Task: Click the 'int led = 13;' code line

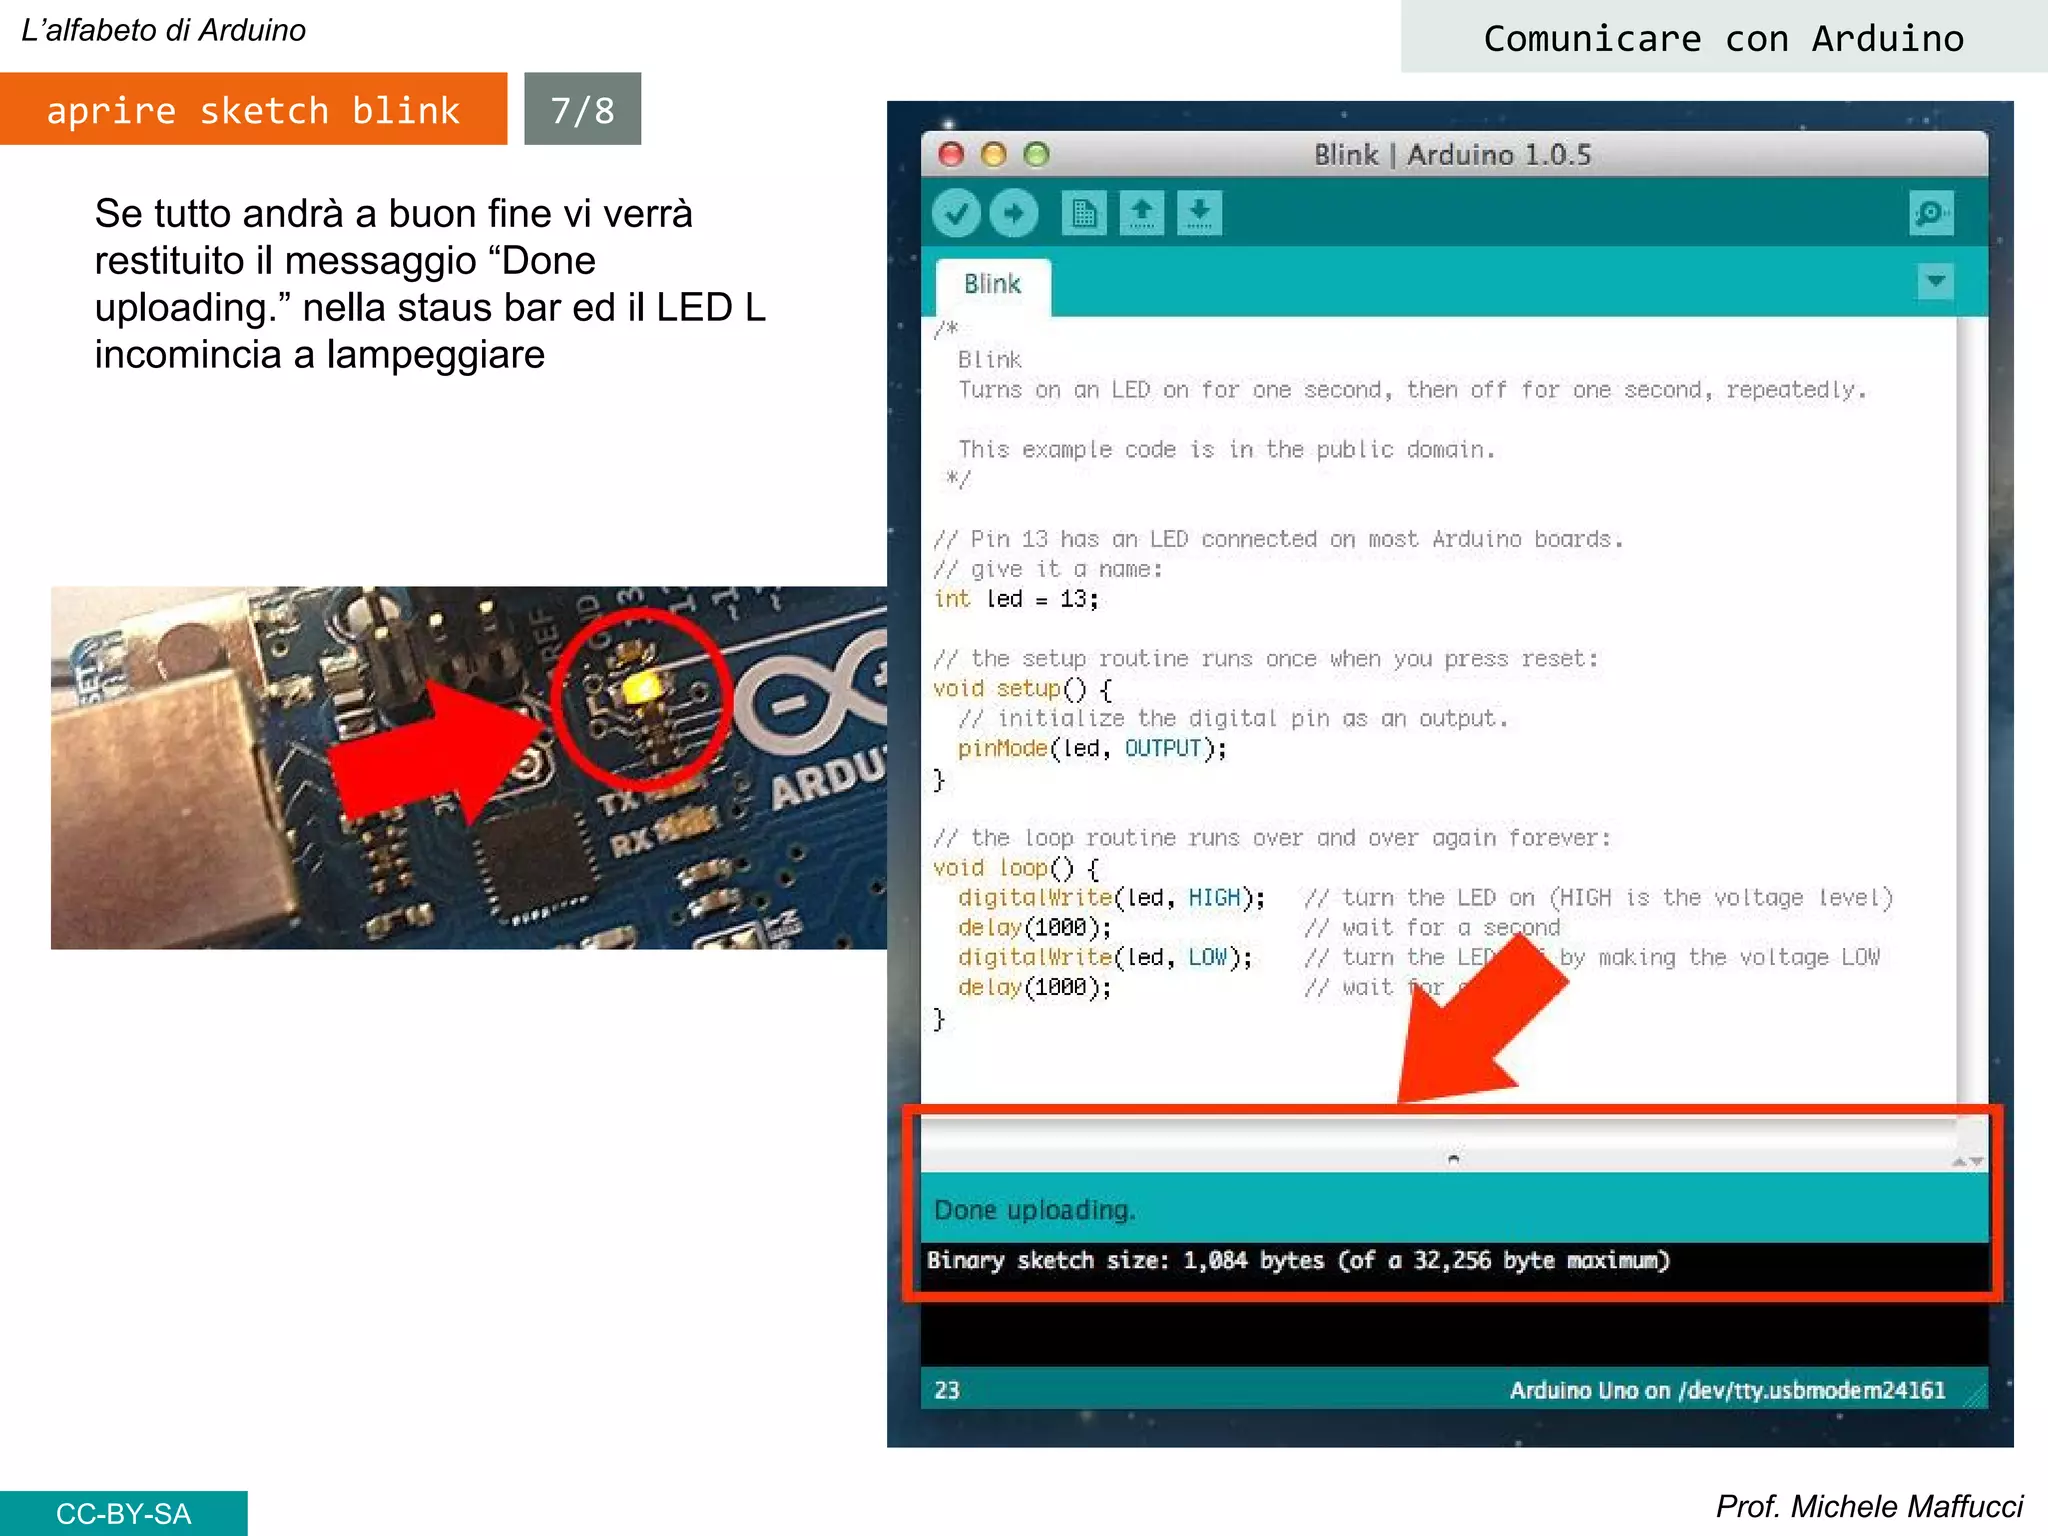Action: [1016, 599]
